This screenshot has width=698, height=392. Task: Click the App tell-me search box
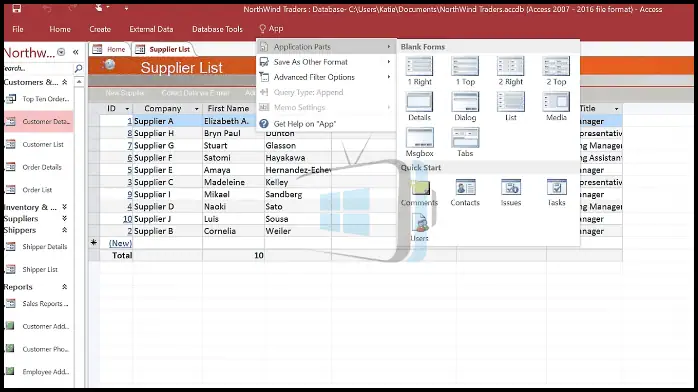pos(271,28)
